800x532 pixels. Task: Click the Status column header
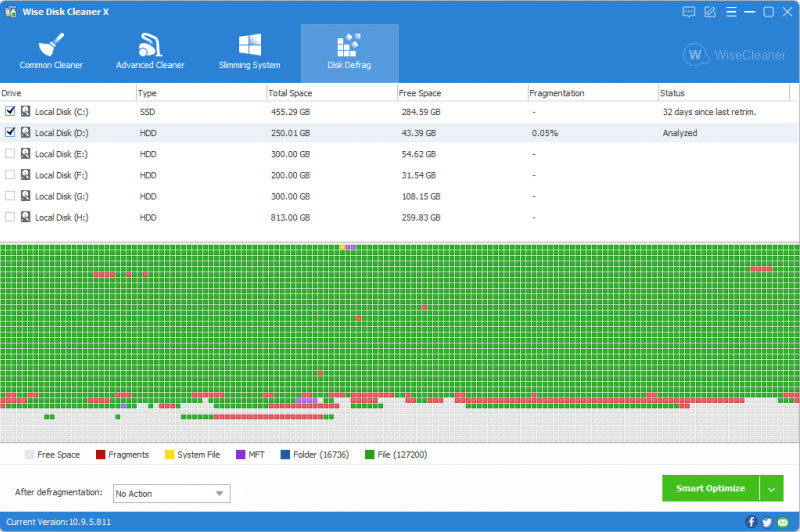click(723, 93)
